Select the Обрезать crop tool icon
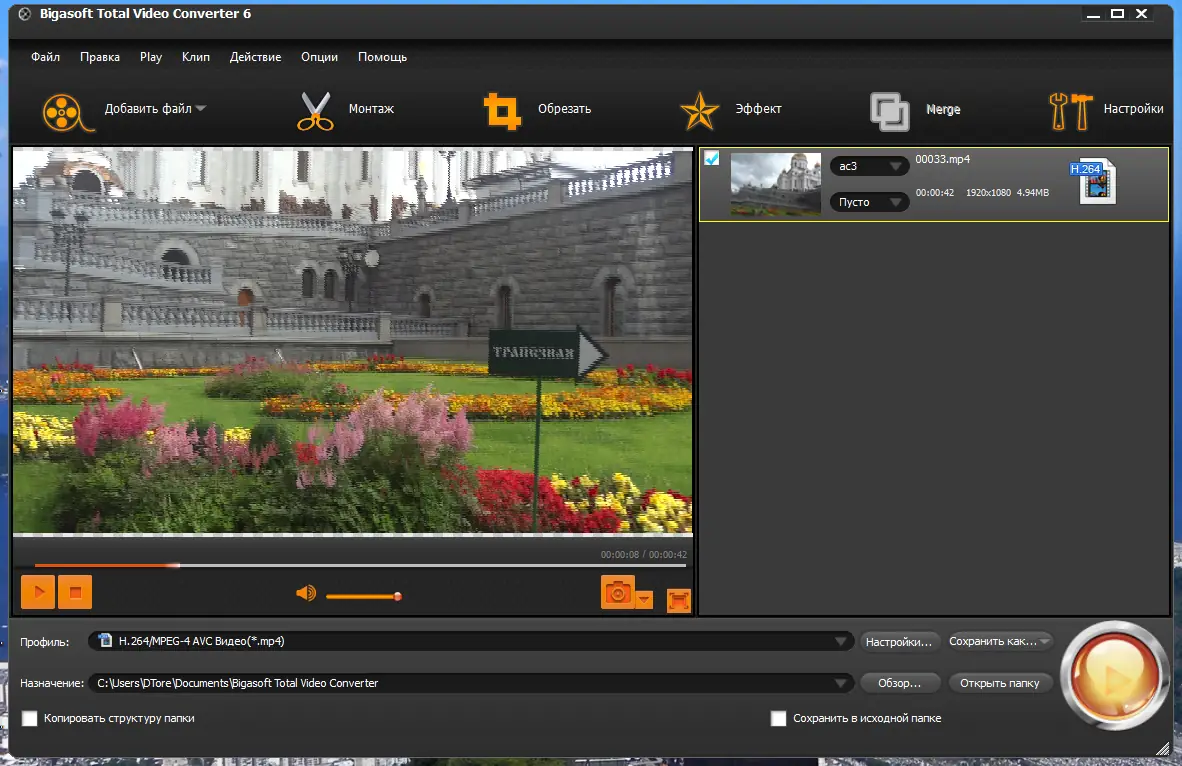The width and height of the screenshot is (1182, 766). [502, 110]
